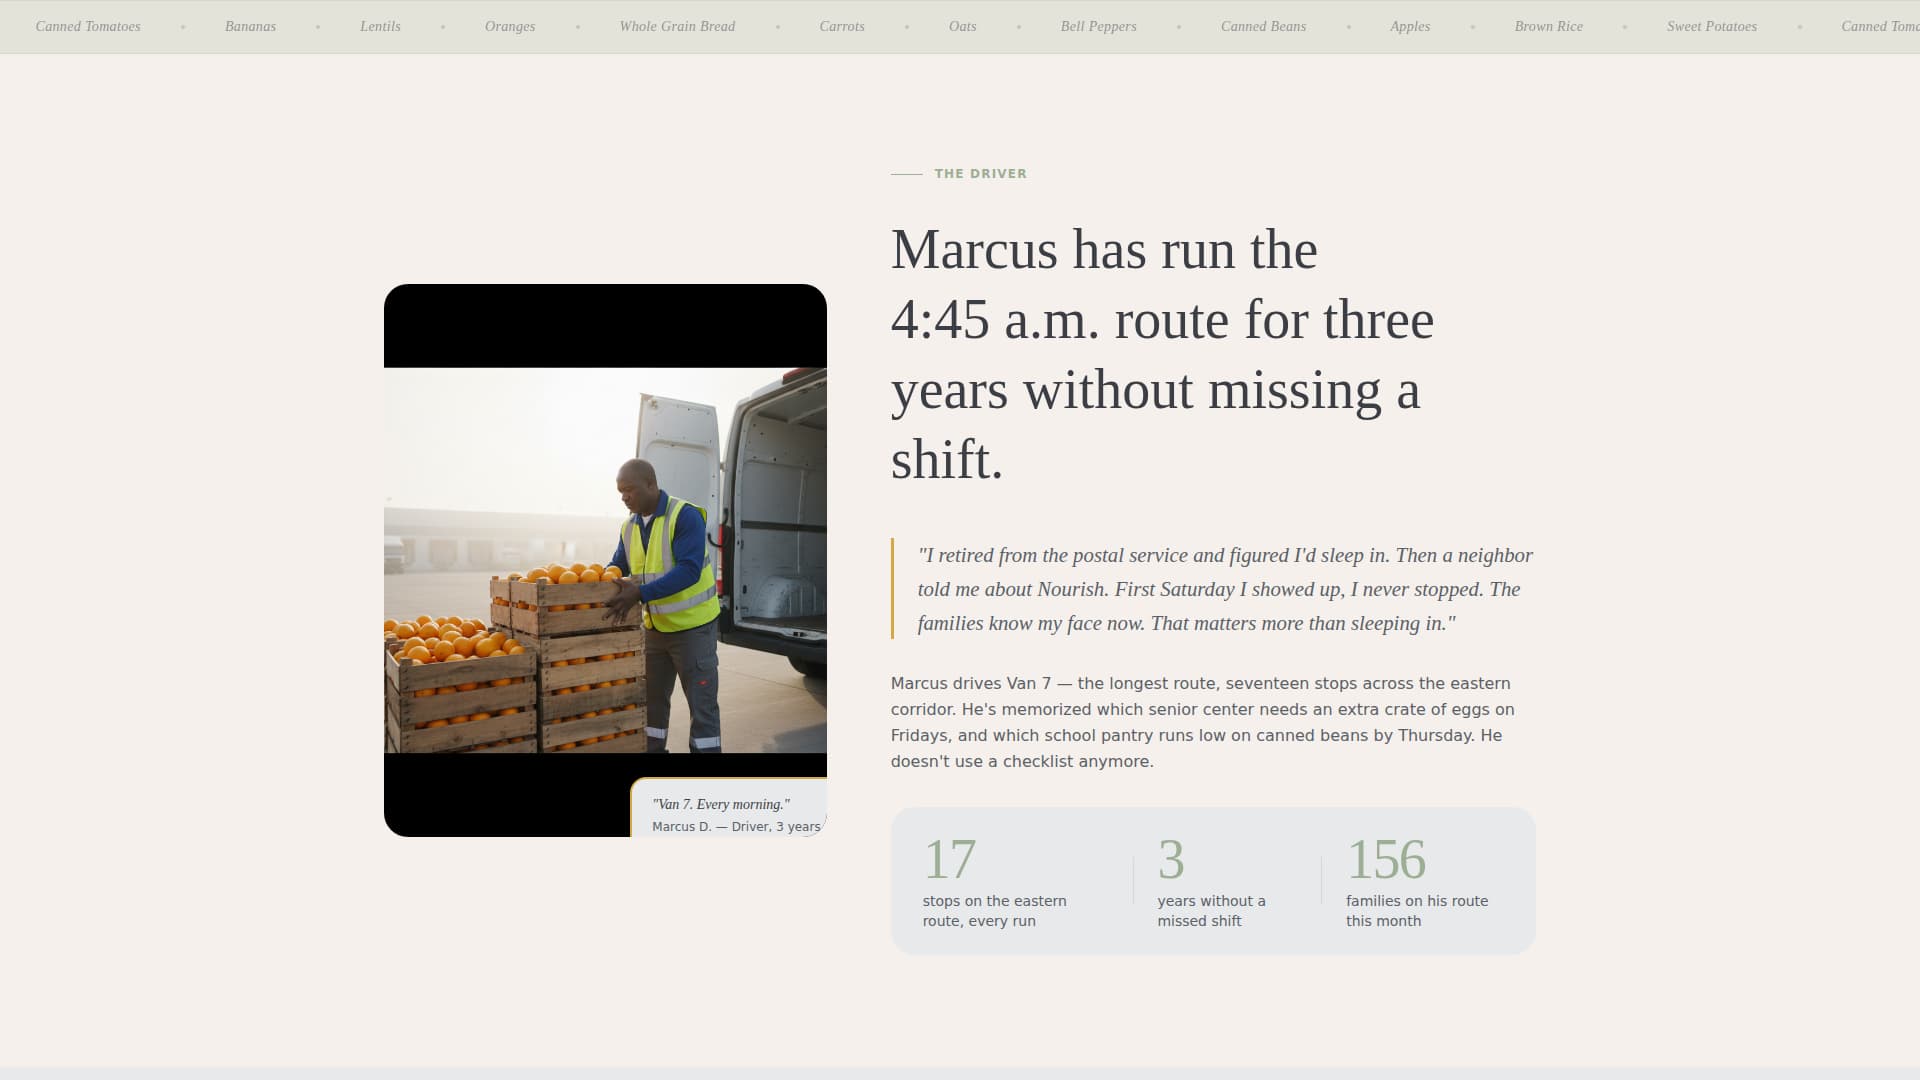Viewport: 1920px width, 1080px height.
Task: Click Canned Beans in the marquee
Action: (1263, 26)
